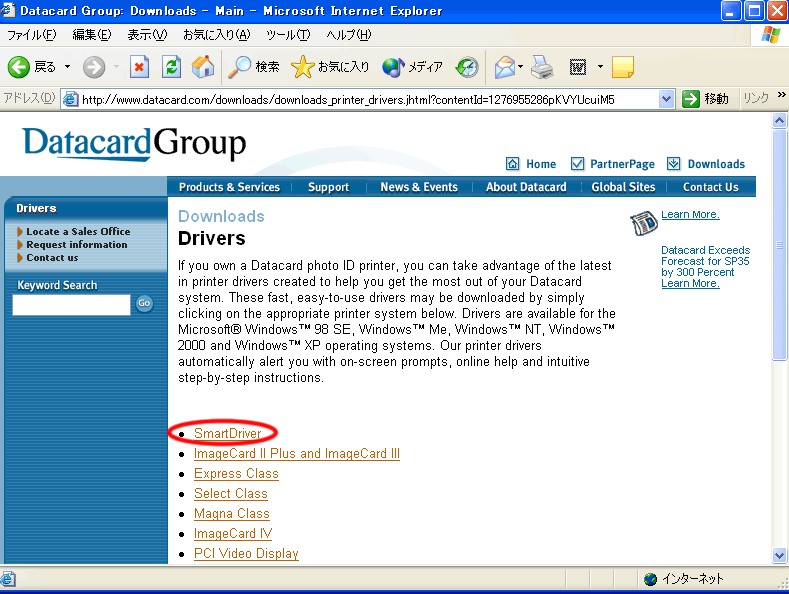Click the Internet zone globe in status bar
This screenshot has width=789, height=594.
[x=650, y=579]
